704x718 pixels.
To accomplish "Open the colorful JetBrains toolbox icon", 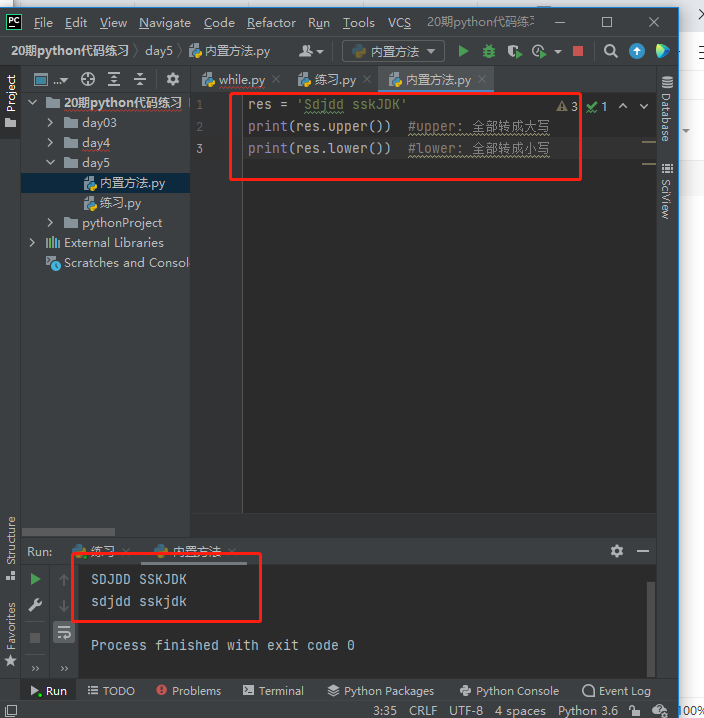I will tap(662, 51).
